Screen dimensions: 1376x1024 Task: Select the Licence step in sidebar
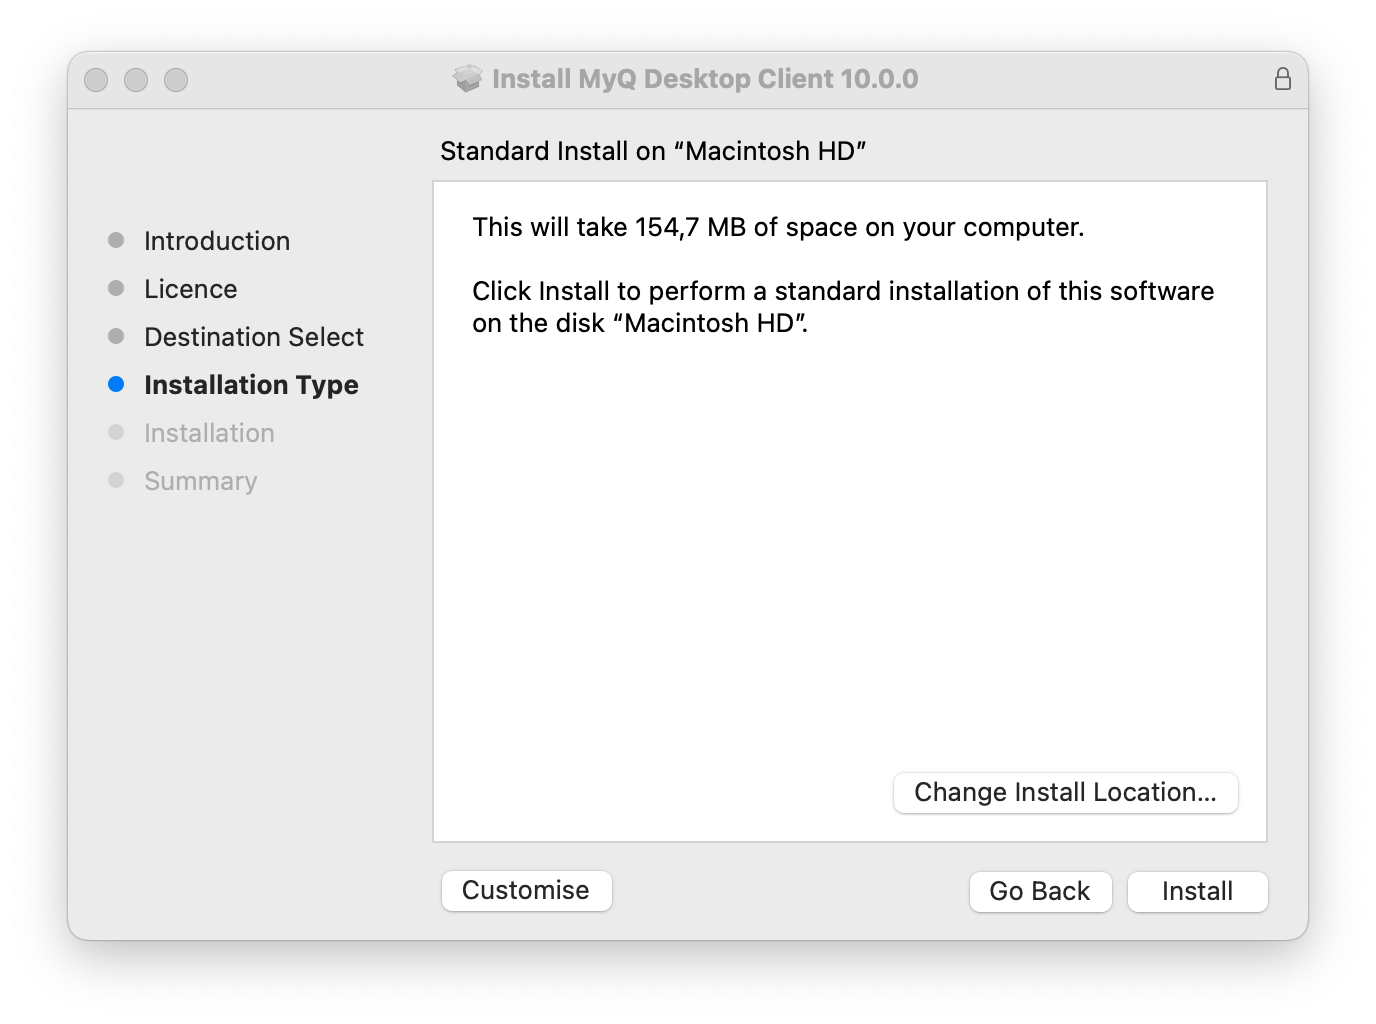(190, 288)
